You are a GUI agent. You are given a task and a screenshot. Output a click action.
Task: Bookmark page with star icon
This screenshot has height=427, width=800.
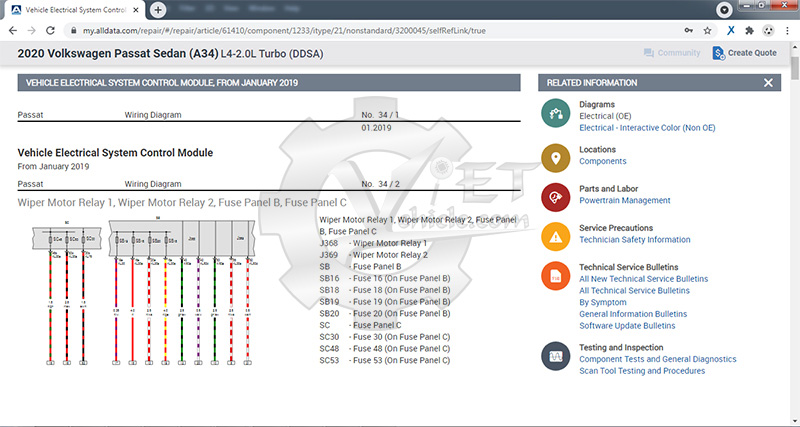pyautogui.click(x=707, y=31)
